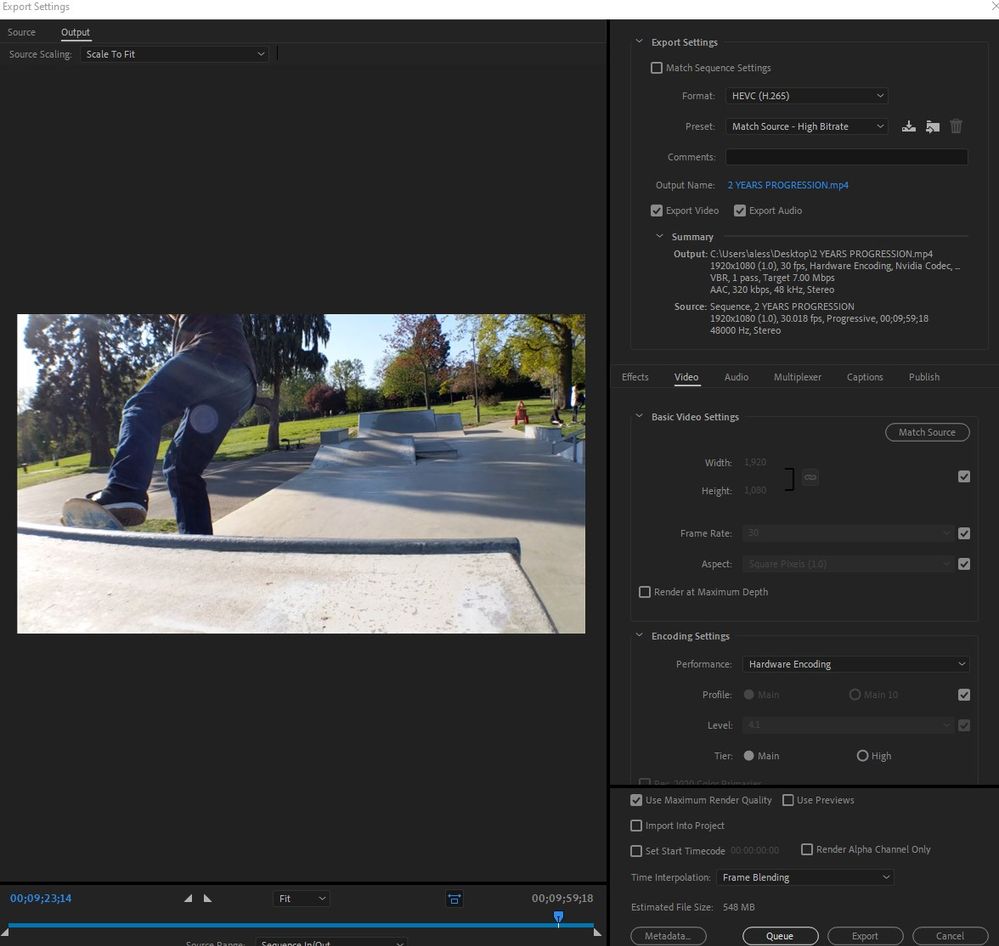Select the High tier radio button
This screenshot has height=946, width=999.
tap(862, 756)
